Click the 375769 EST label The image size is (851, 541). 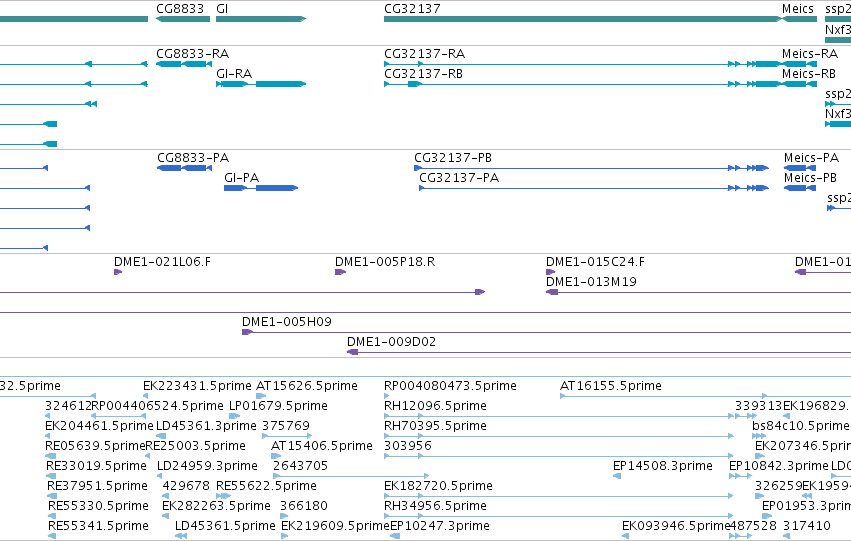pos(285,426)
